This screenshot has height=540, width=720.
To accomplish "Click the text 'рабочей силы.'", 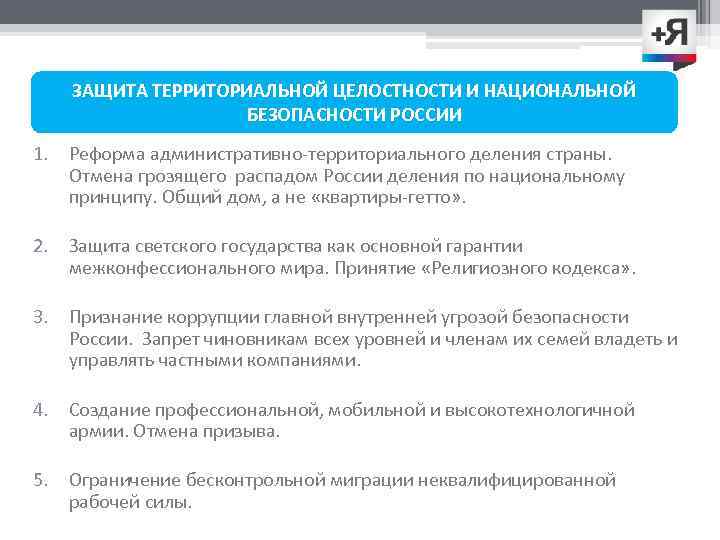I will (130, 502).
